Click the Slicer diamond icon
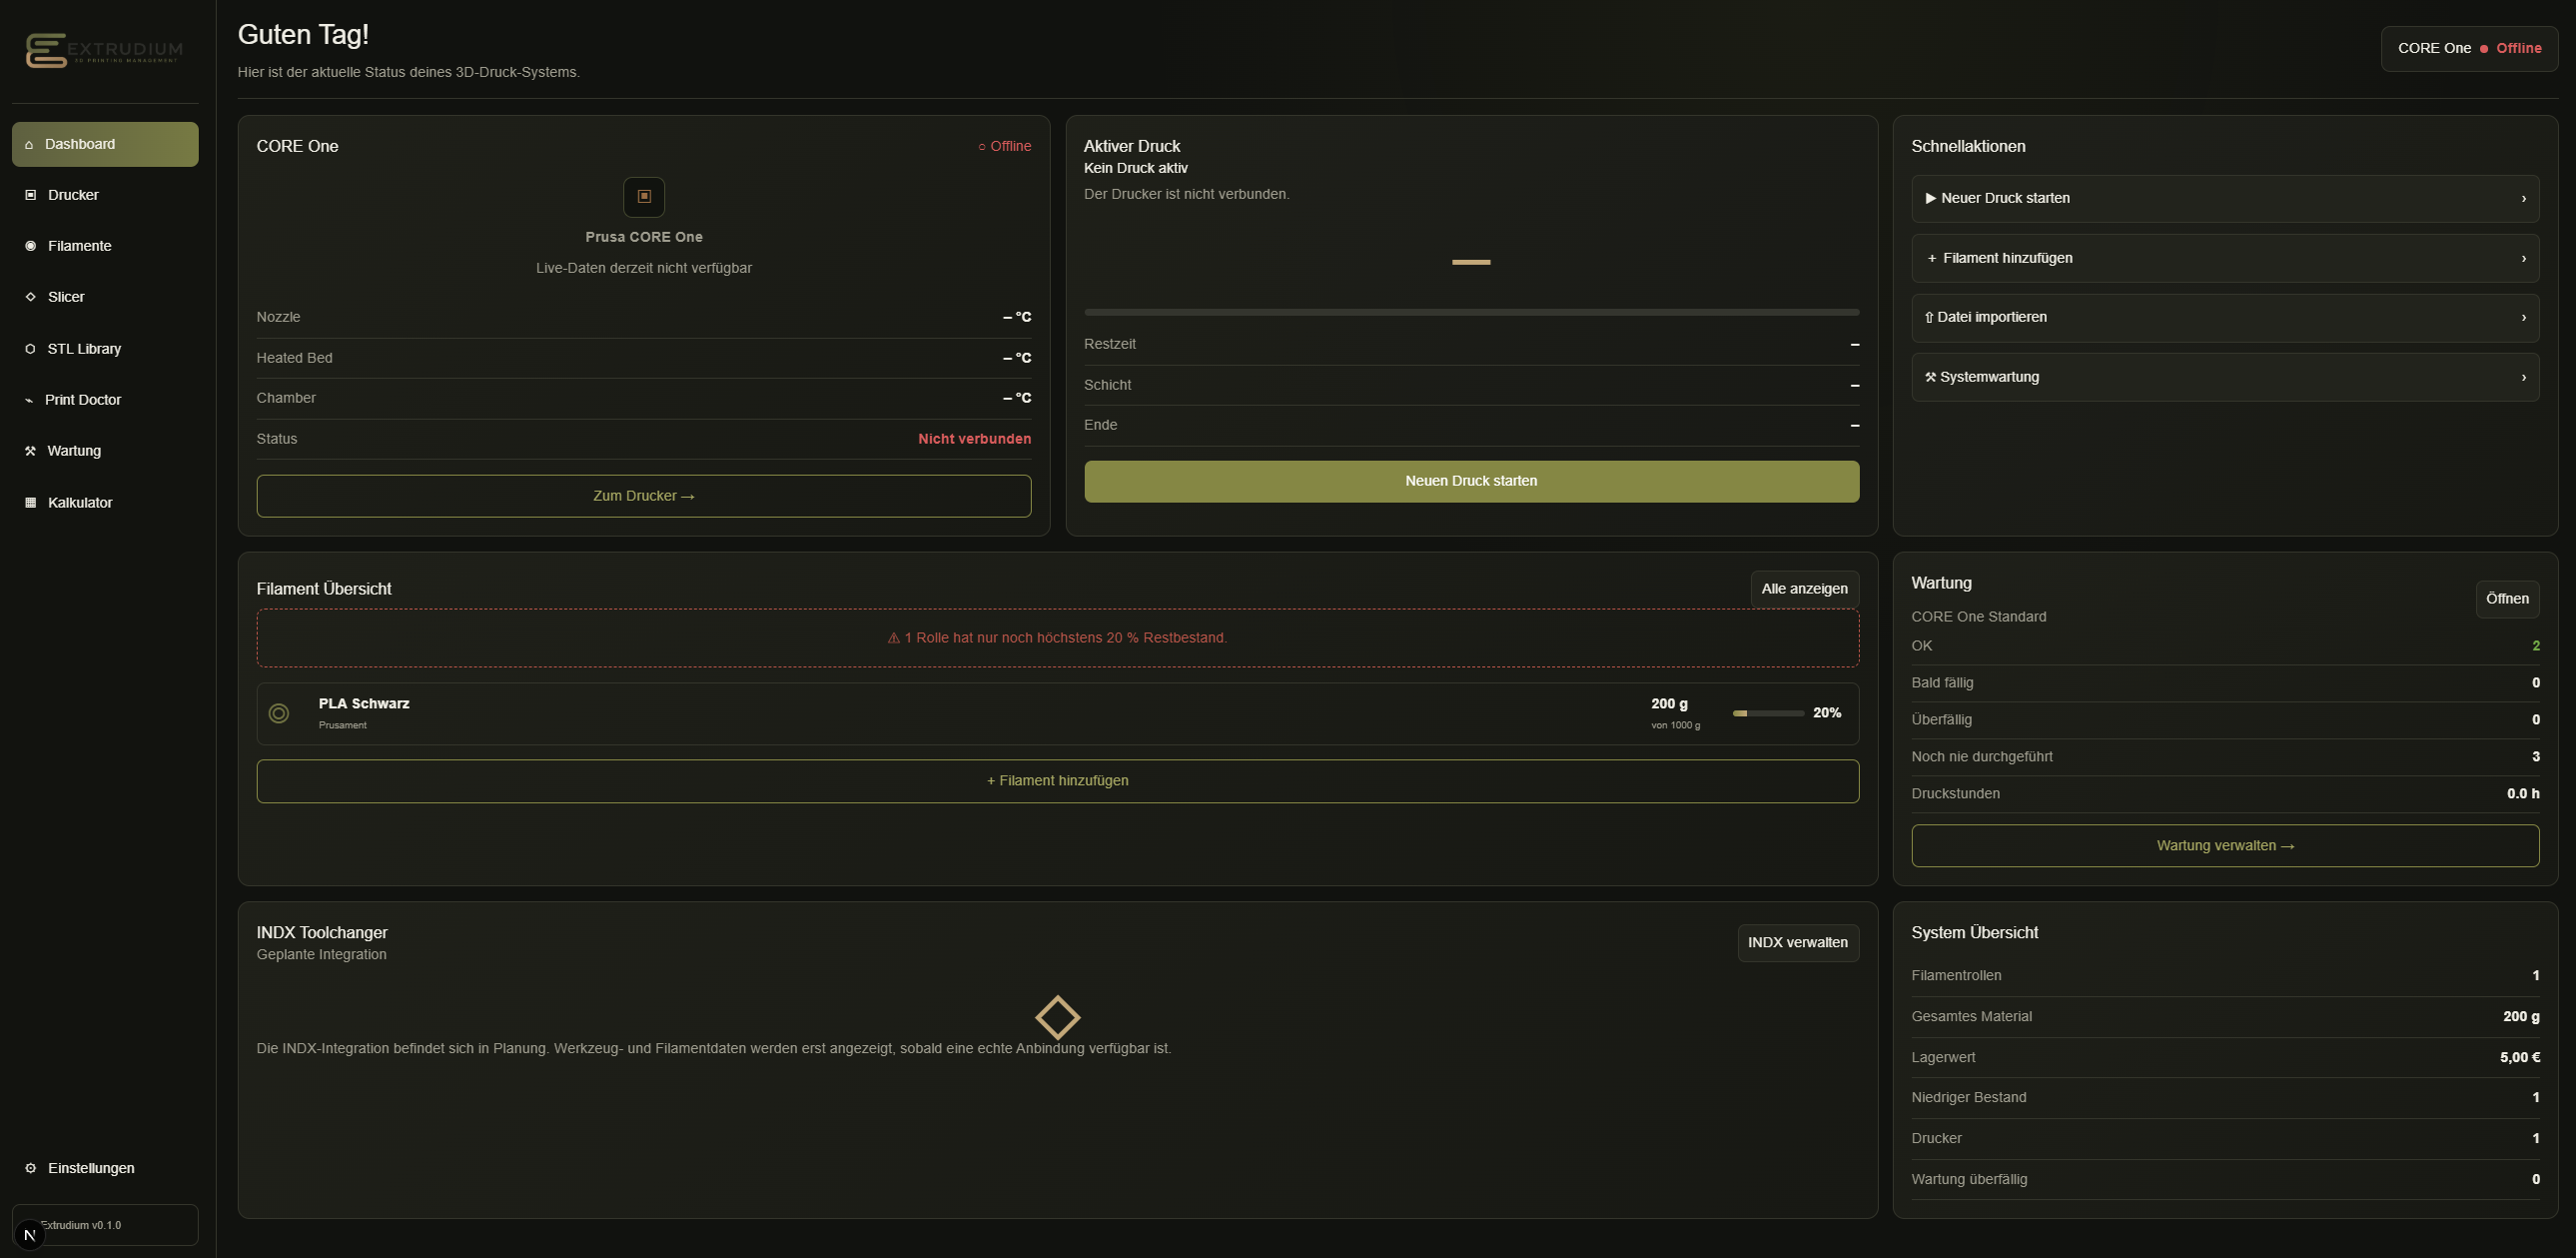This screenshot has height=1258, width=2576. click(x=30, y=297)
